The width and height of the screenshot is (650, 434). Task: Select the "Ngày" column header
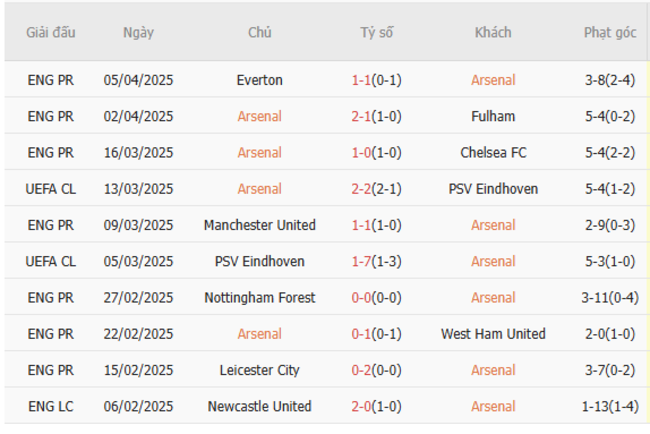(x=138, y=32)
